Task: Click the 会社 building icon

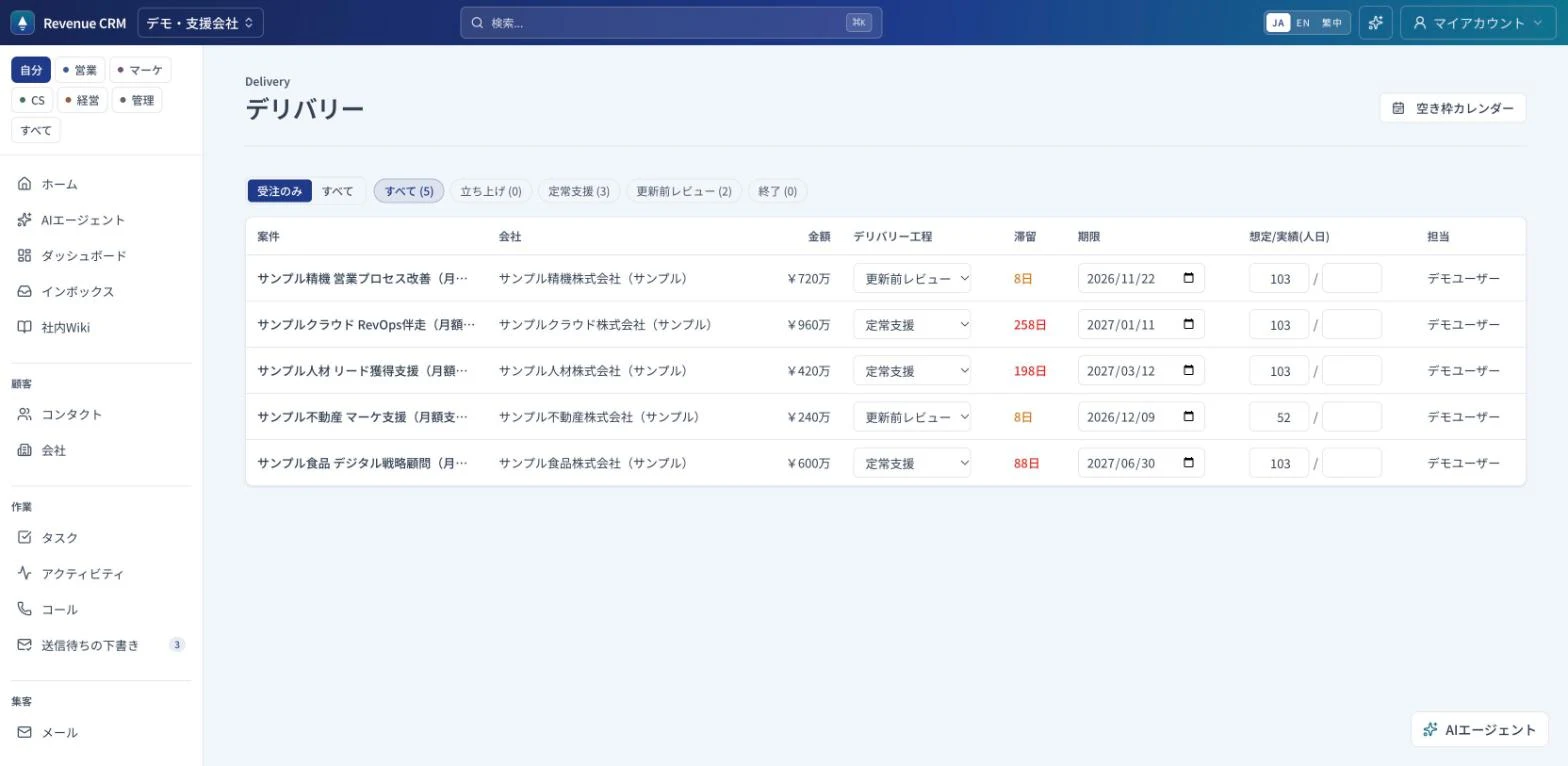Action: click(x=25, y=450)
